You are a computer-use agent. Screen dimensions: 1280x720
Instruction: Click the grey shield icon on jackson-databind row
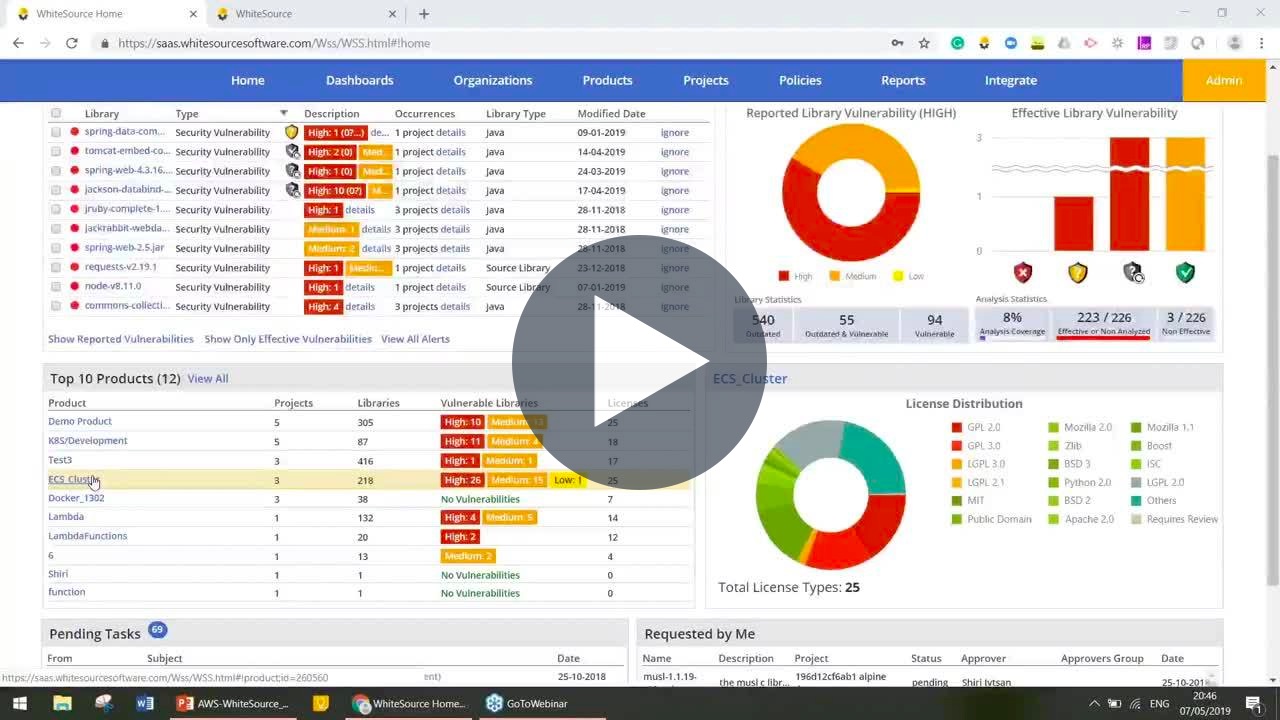[292, 190]
